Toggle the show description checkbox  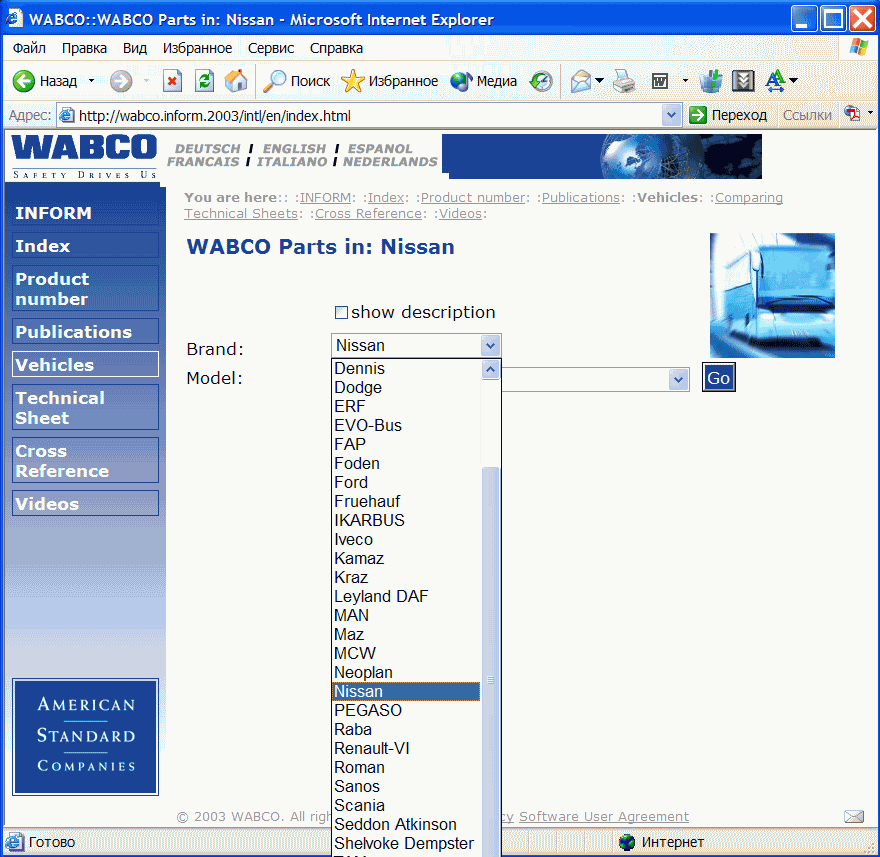pos(341,313)
